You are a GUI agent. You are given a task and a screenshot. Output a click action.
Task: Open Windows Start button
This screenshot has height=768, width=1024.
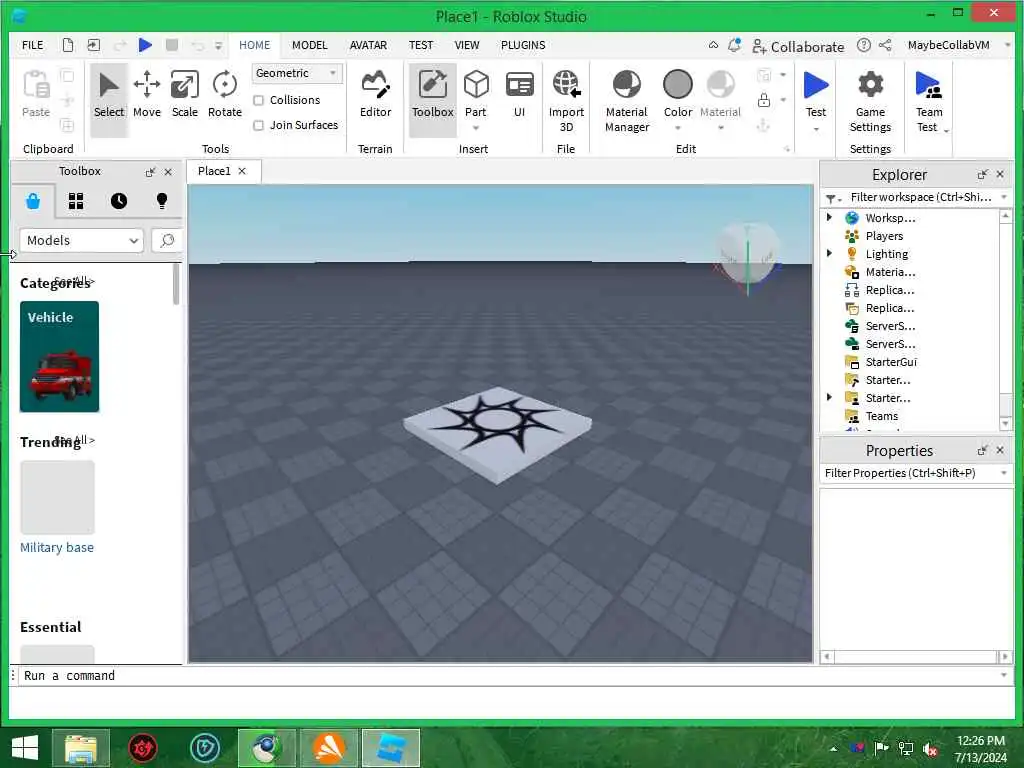25,748
